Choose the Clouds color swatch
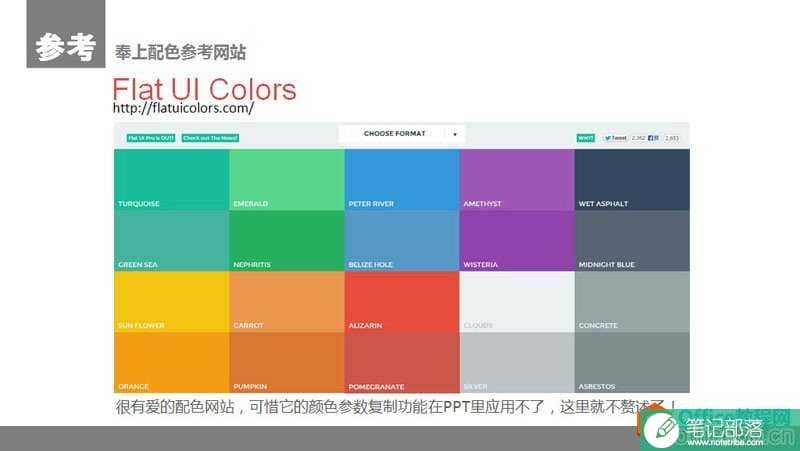 click(x=517, y=302)
